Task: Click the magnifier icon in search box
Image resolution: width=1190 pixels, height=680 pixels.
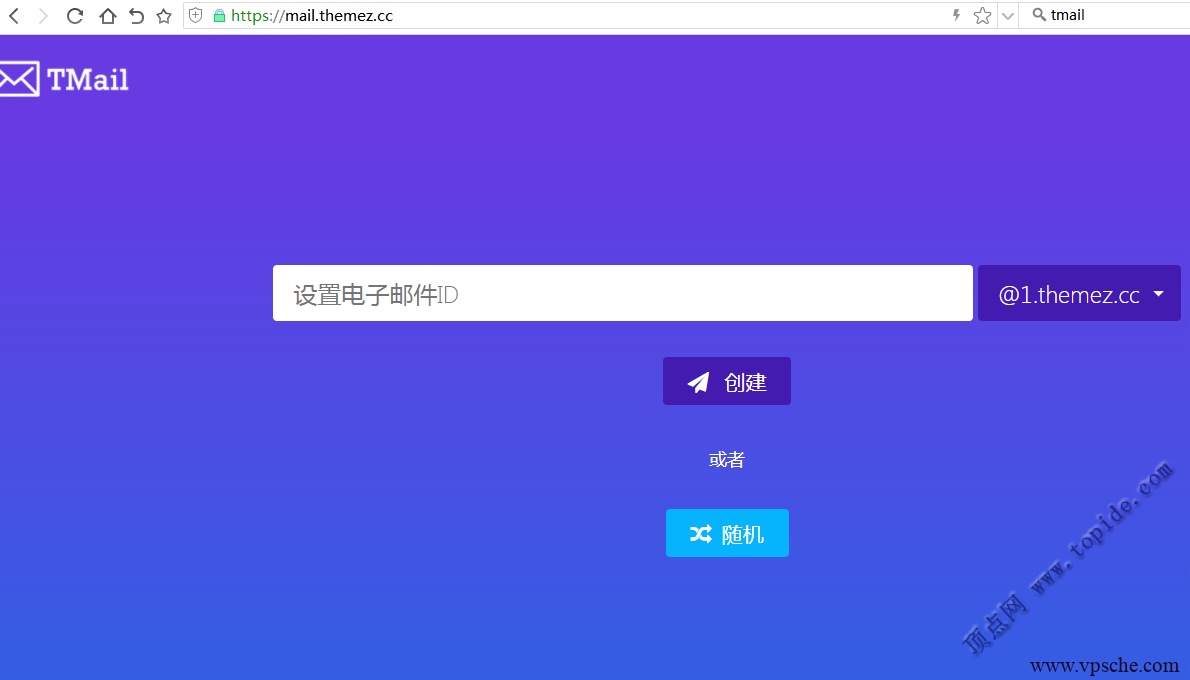Action: pos(1038,15)
